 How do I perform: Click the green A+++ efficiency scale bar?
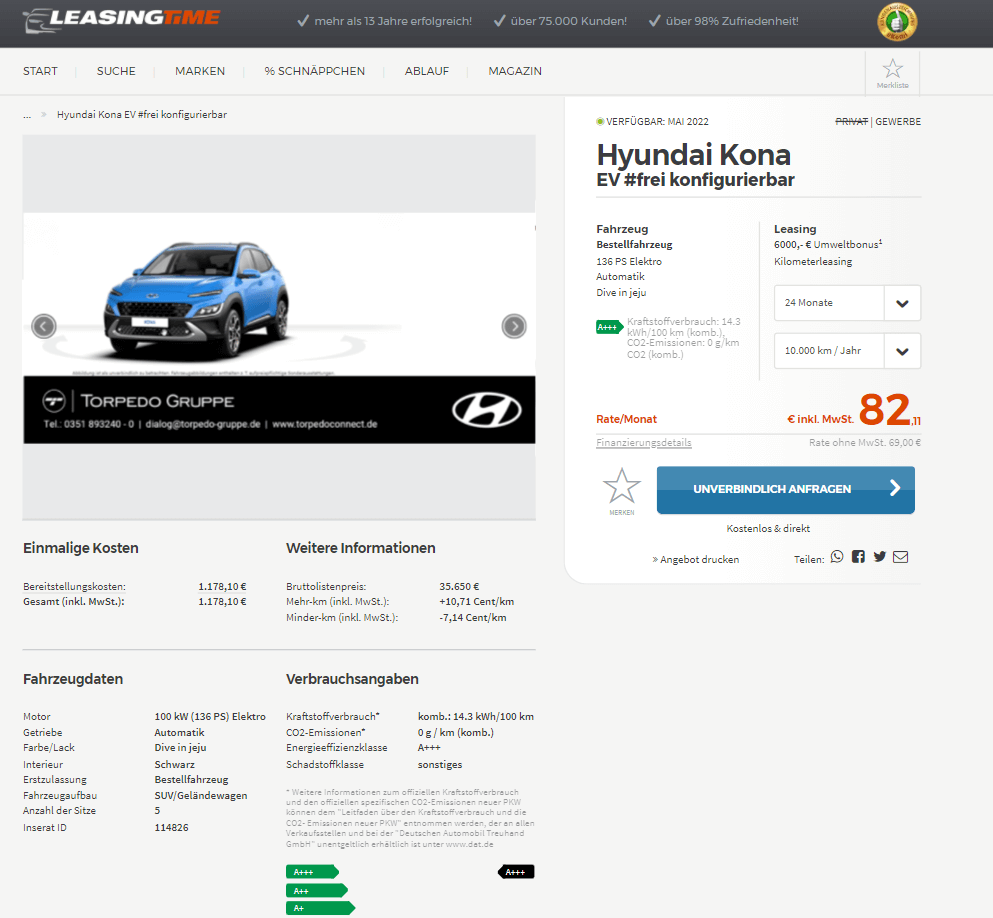[x=313, y=872]
